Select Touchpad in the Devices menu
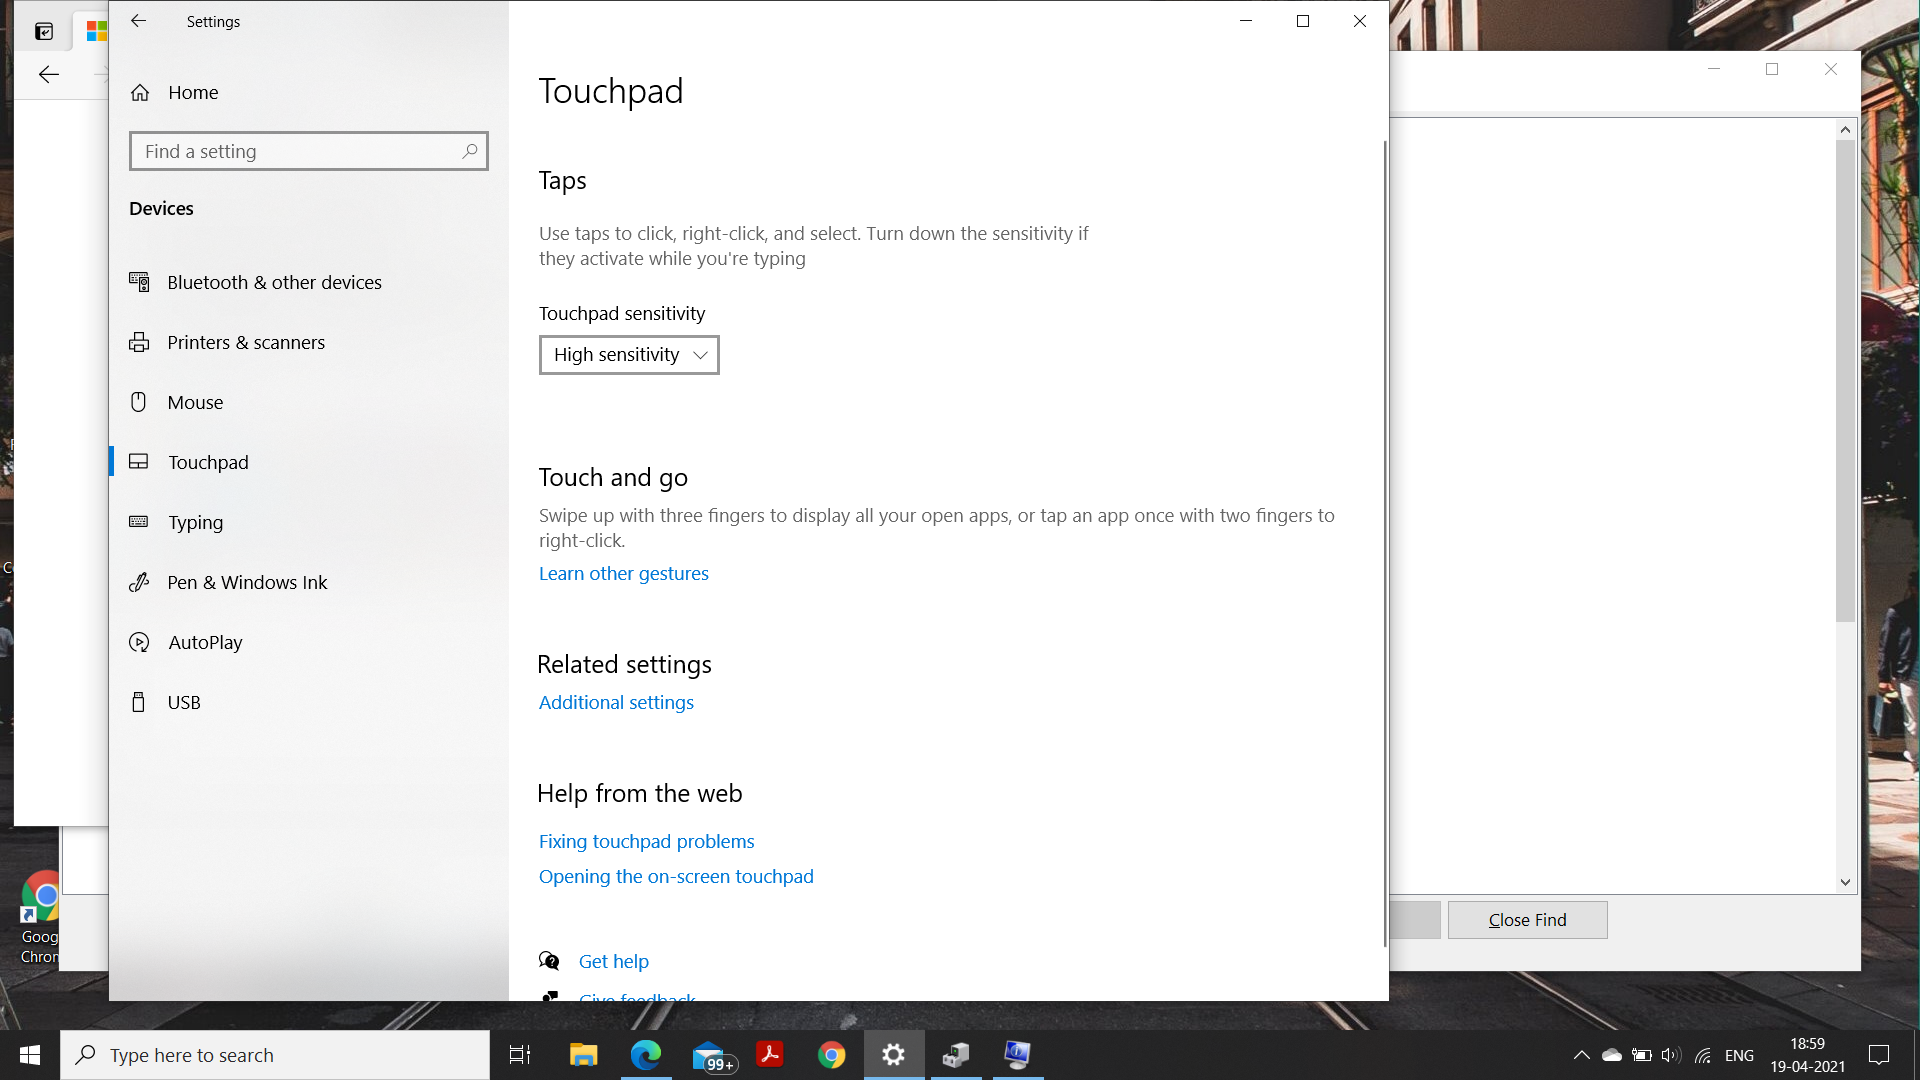Image resolution: width=1920 pixels, height=1080 pixels. (207, 462)
